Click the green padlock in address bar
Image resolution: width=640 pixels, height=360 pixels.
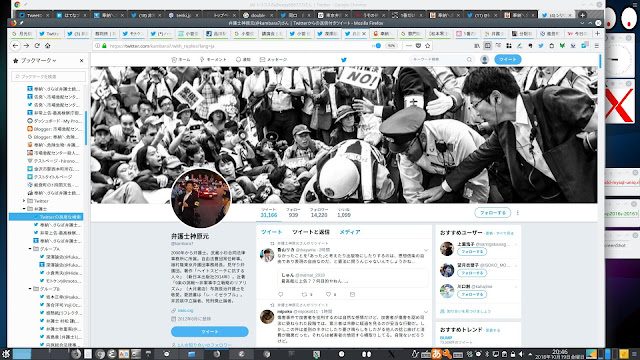104,46
